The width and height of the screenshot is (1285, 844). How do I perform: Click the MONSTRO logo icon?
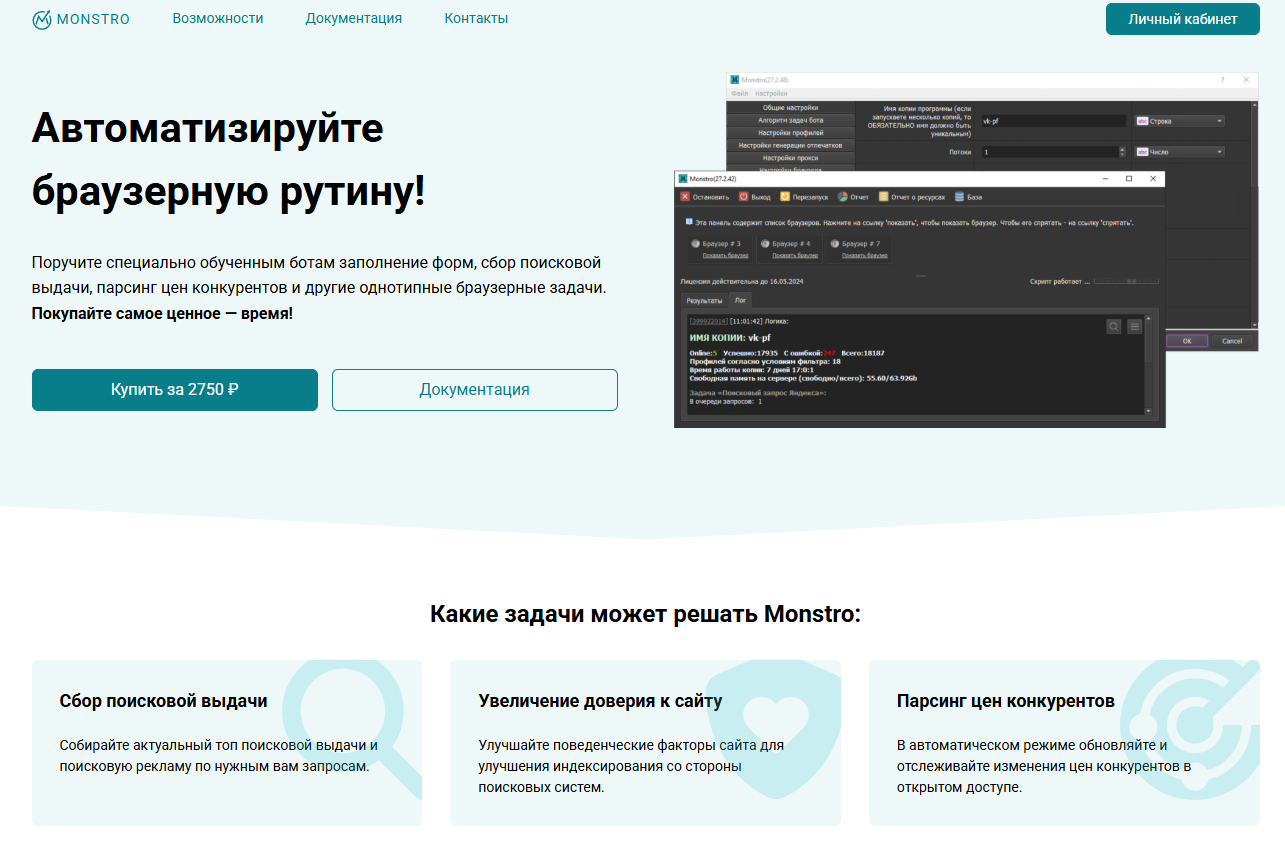click(x=41, y=18)
